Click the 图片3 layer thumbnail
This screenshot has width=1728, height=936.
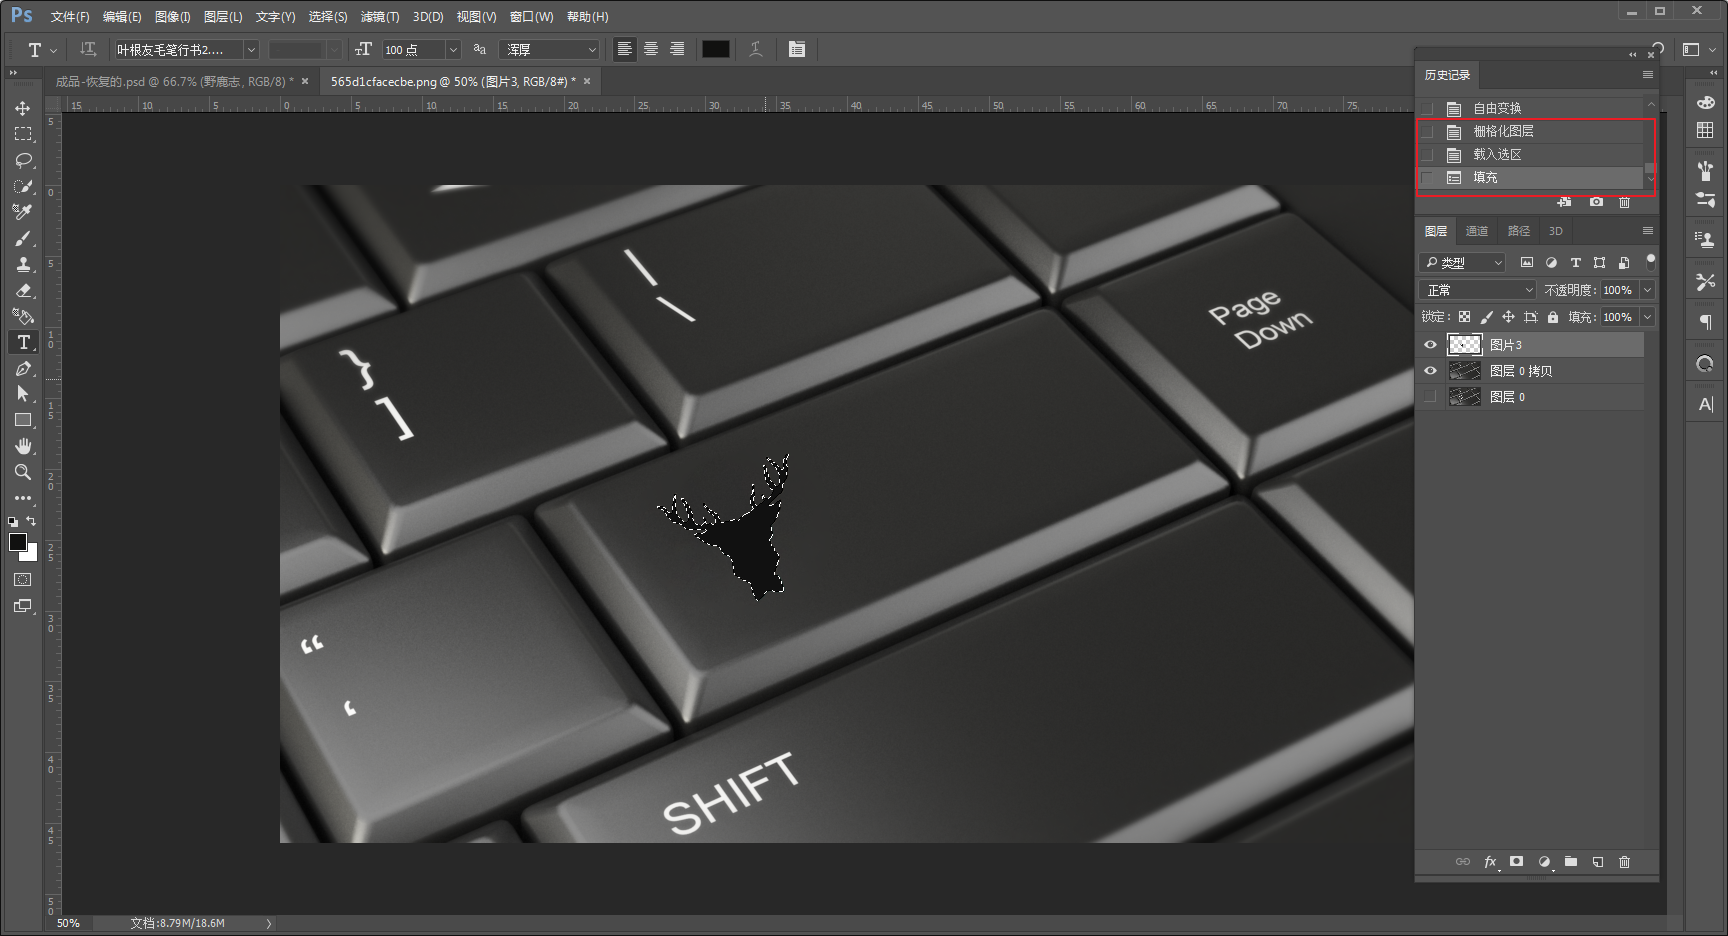click(x=1465, y=345)
